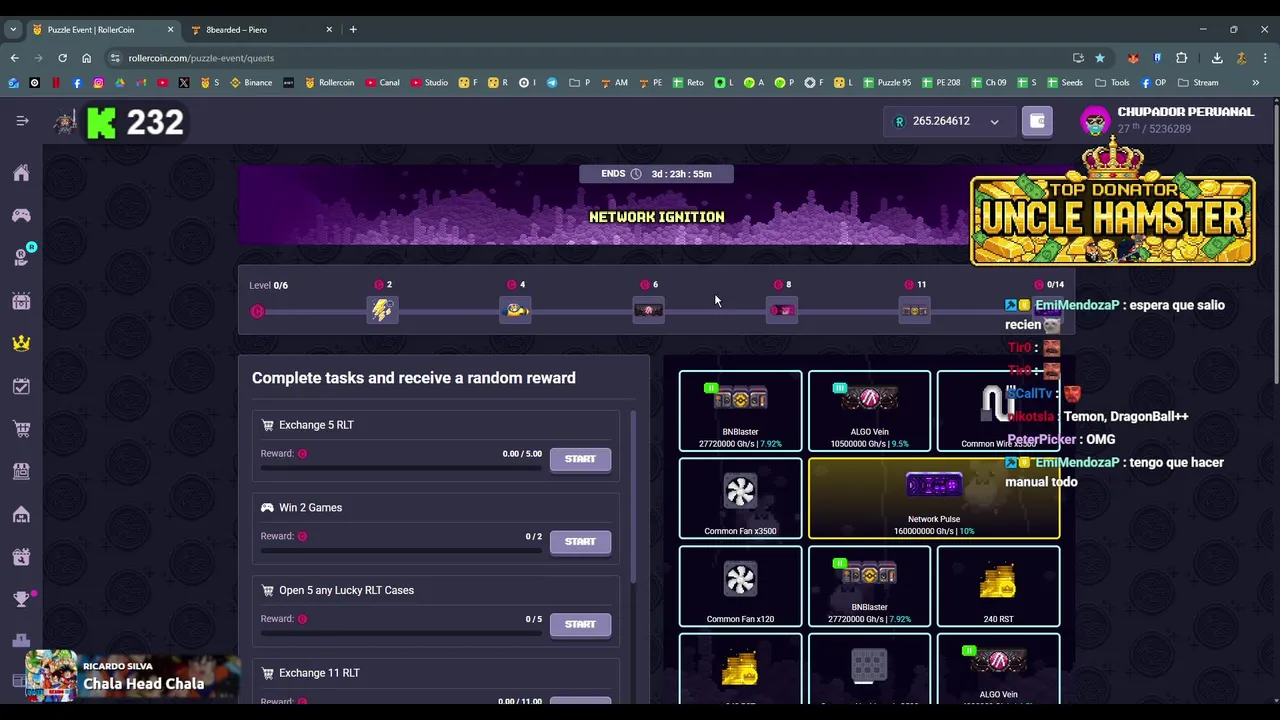The image size is (1280, 720).
Task: Start the Exchange 5 RLT task
Action: [x=580, y=459]
